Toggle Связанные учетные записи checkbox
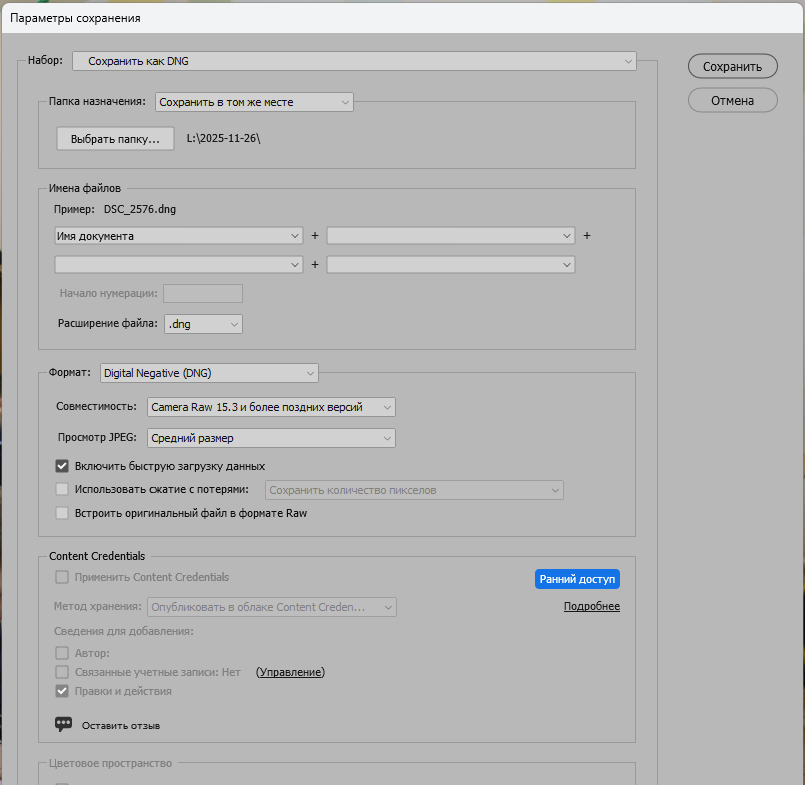This screenshot has width=805, height=785. (x=62, y=672)
